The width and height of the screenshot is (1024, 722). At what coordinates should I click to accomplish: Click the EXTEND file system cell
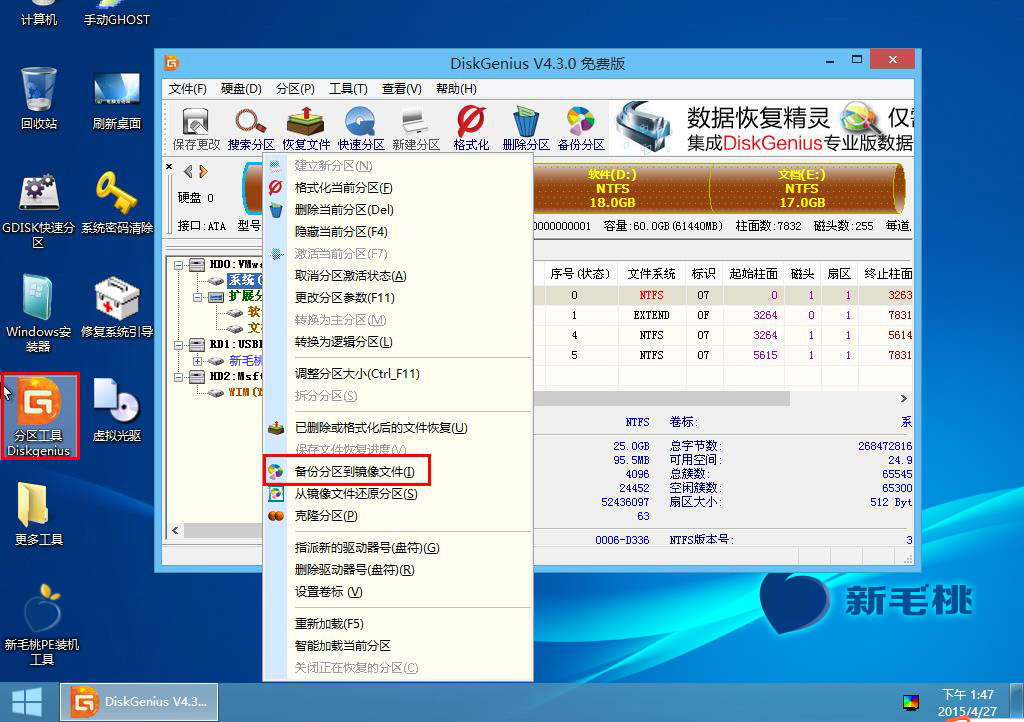651,315
